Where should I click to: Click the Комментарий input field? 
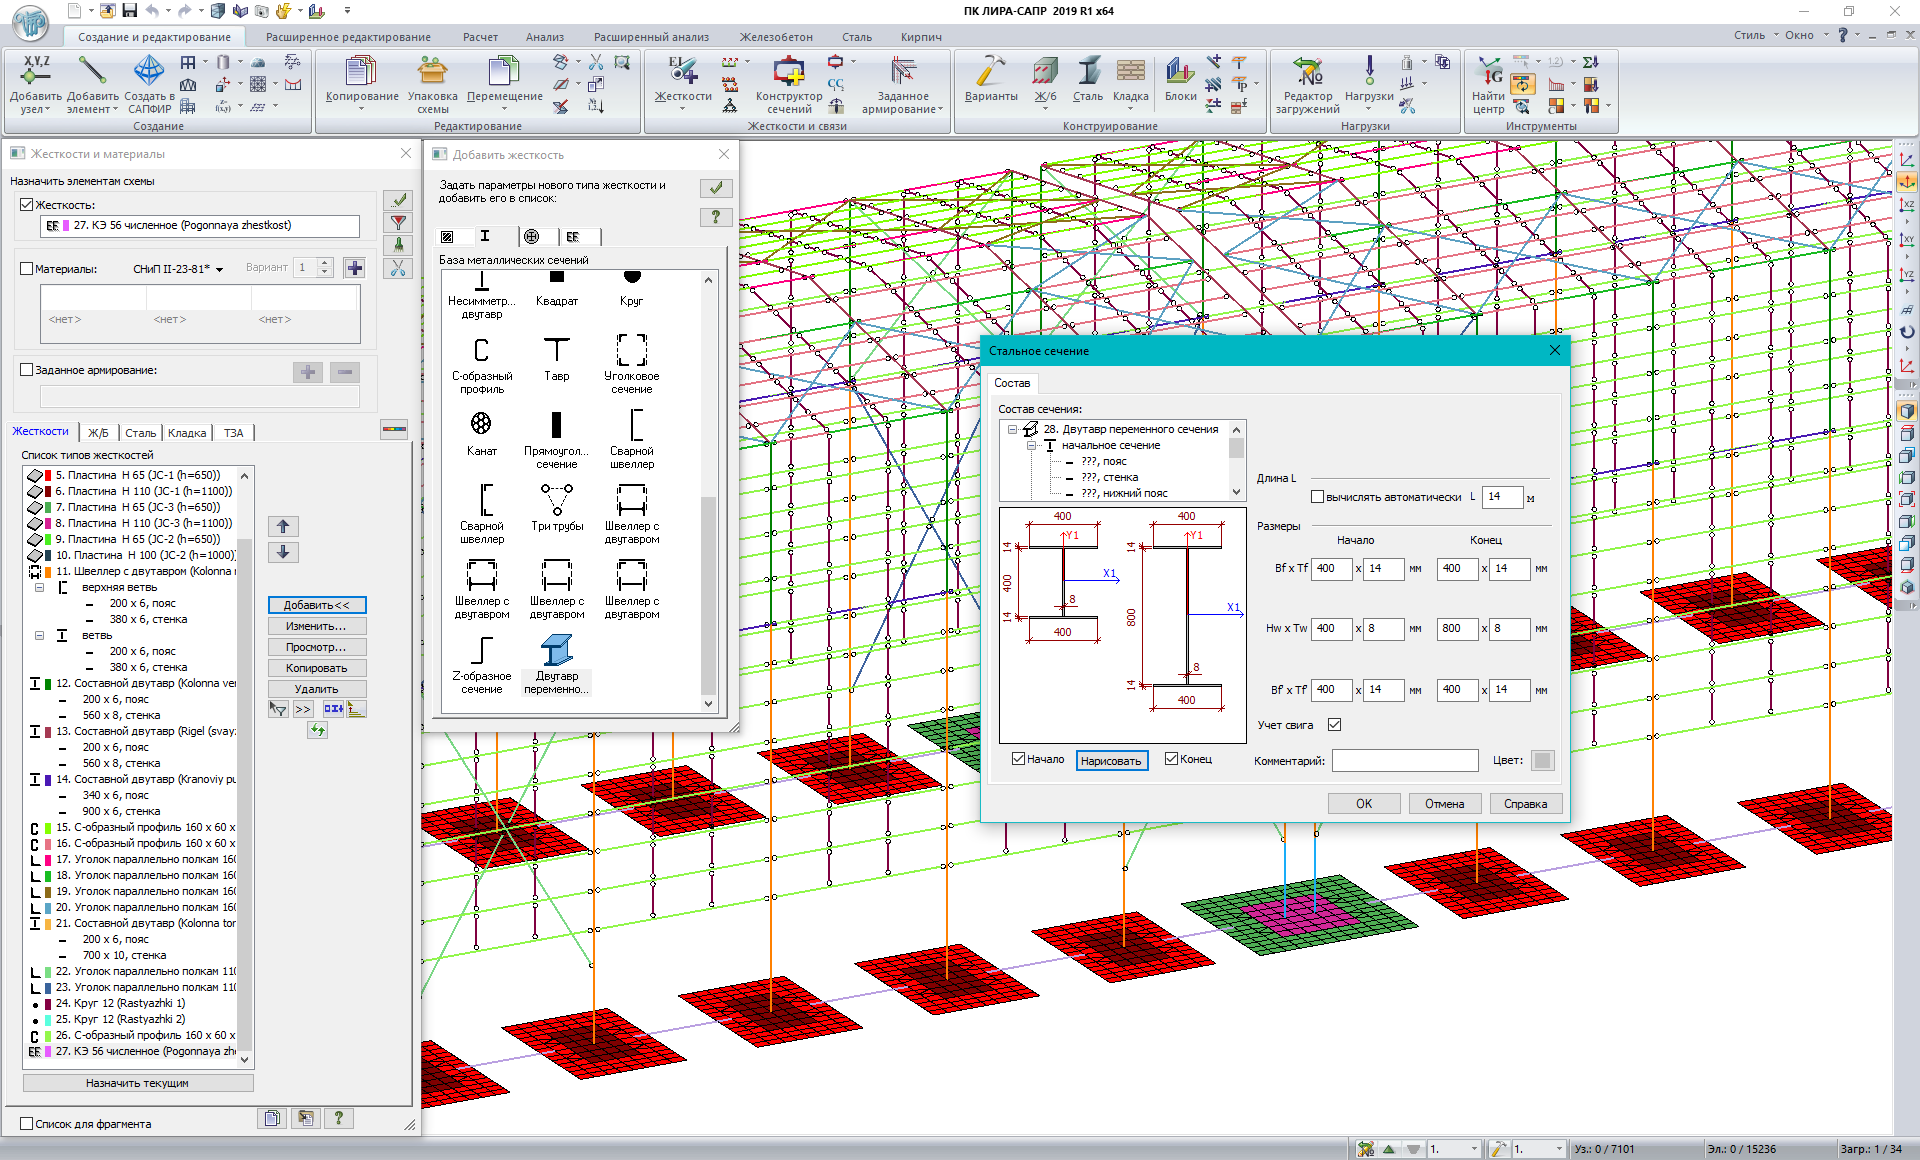click(x=1405, y=760)
